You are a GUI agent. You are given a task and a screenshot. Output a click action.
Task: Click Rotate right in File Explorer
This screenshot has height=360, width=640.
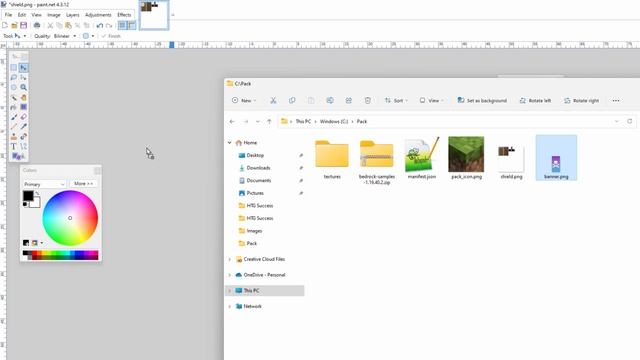pyautogui.click(x=581, y=100)
